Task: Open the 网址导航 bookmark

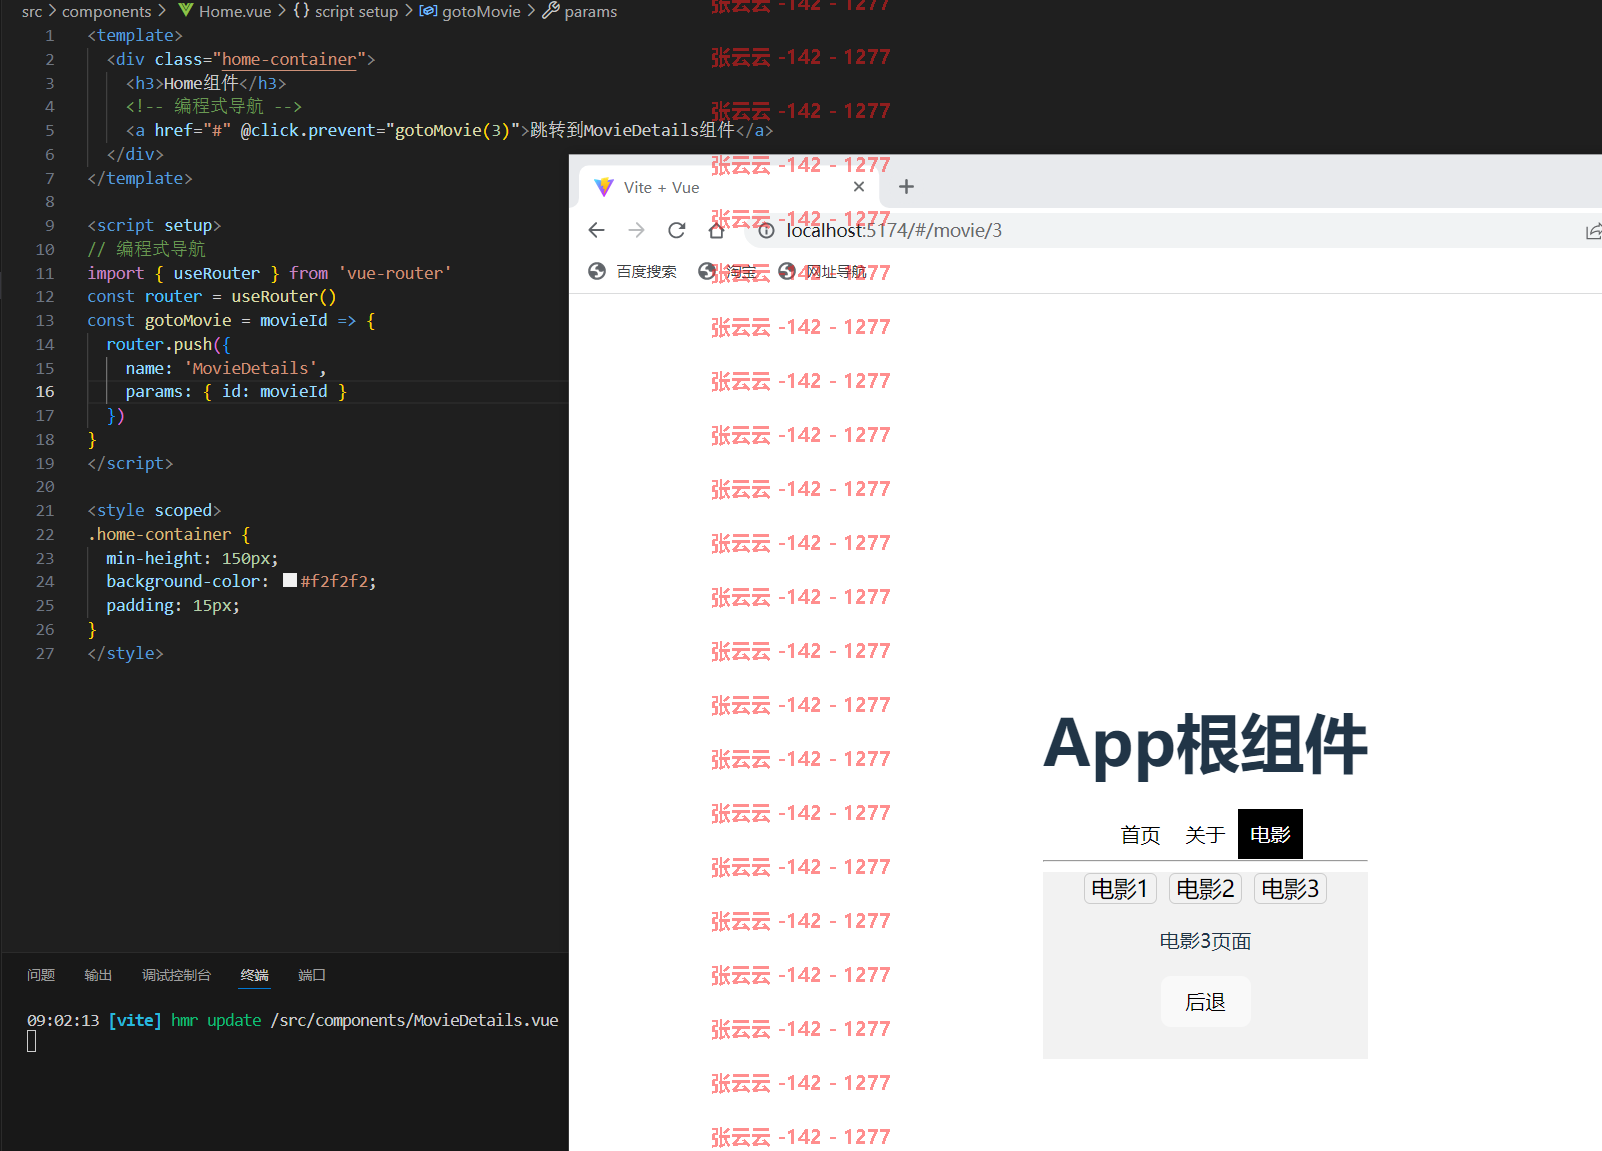Action: 822,271
